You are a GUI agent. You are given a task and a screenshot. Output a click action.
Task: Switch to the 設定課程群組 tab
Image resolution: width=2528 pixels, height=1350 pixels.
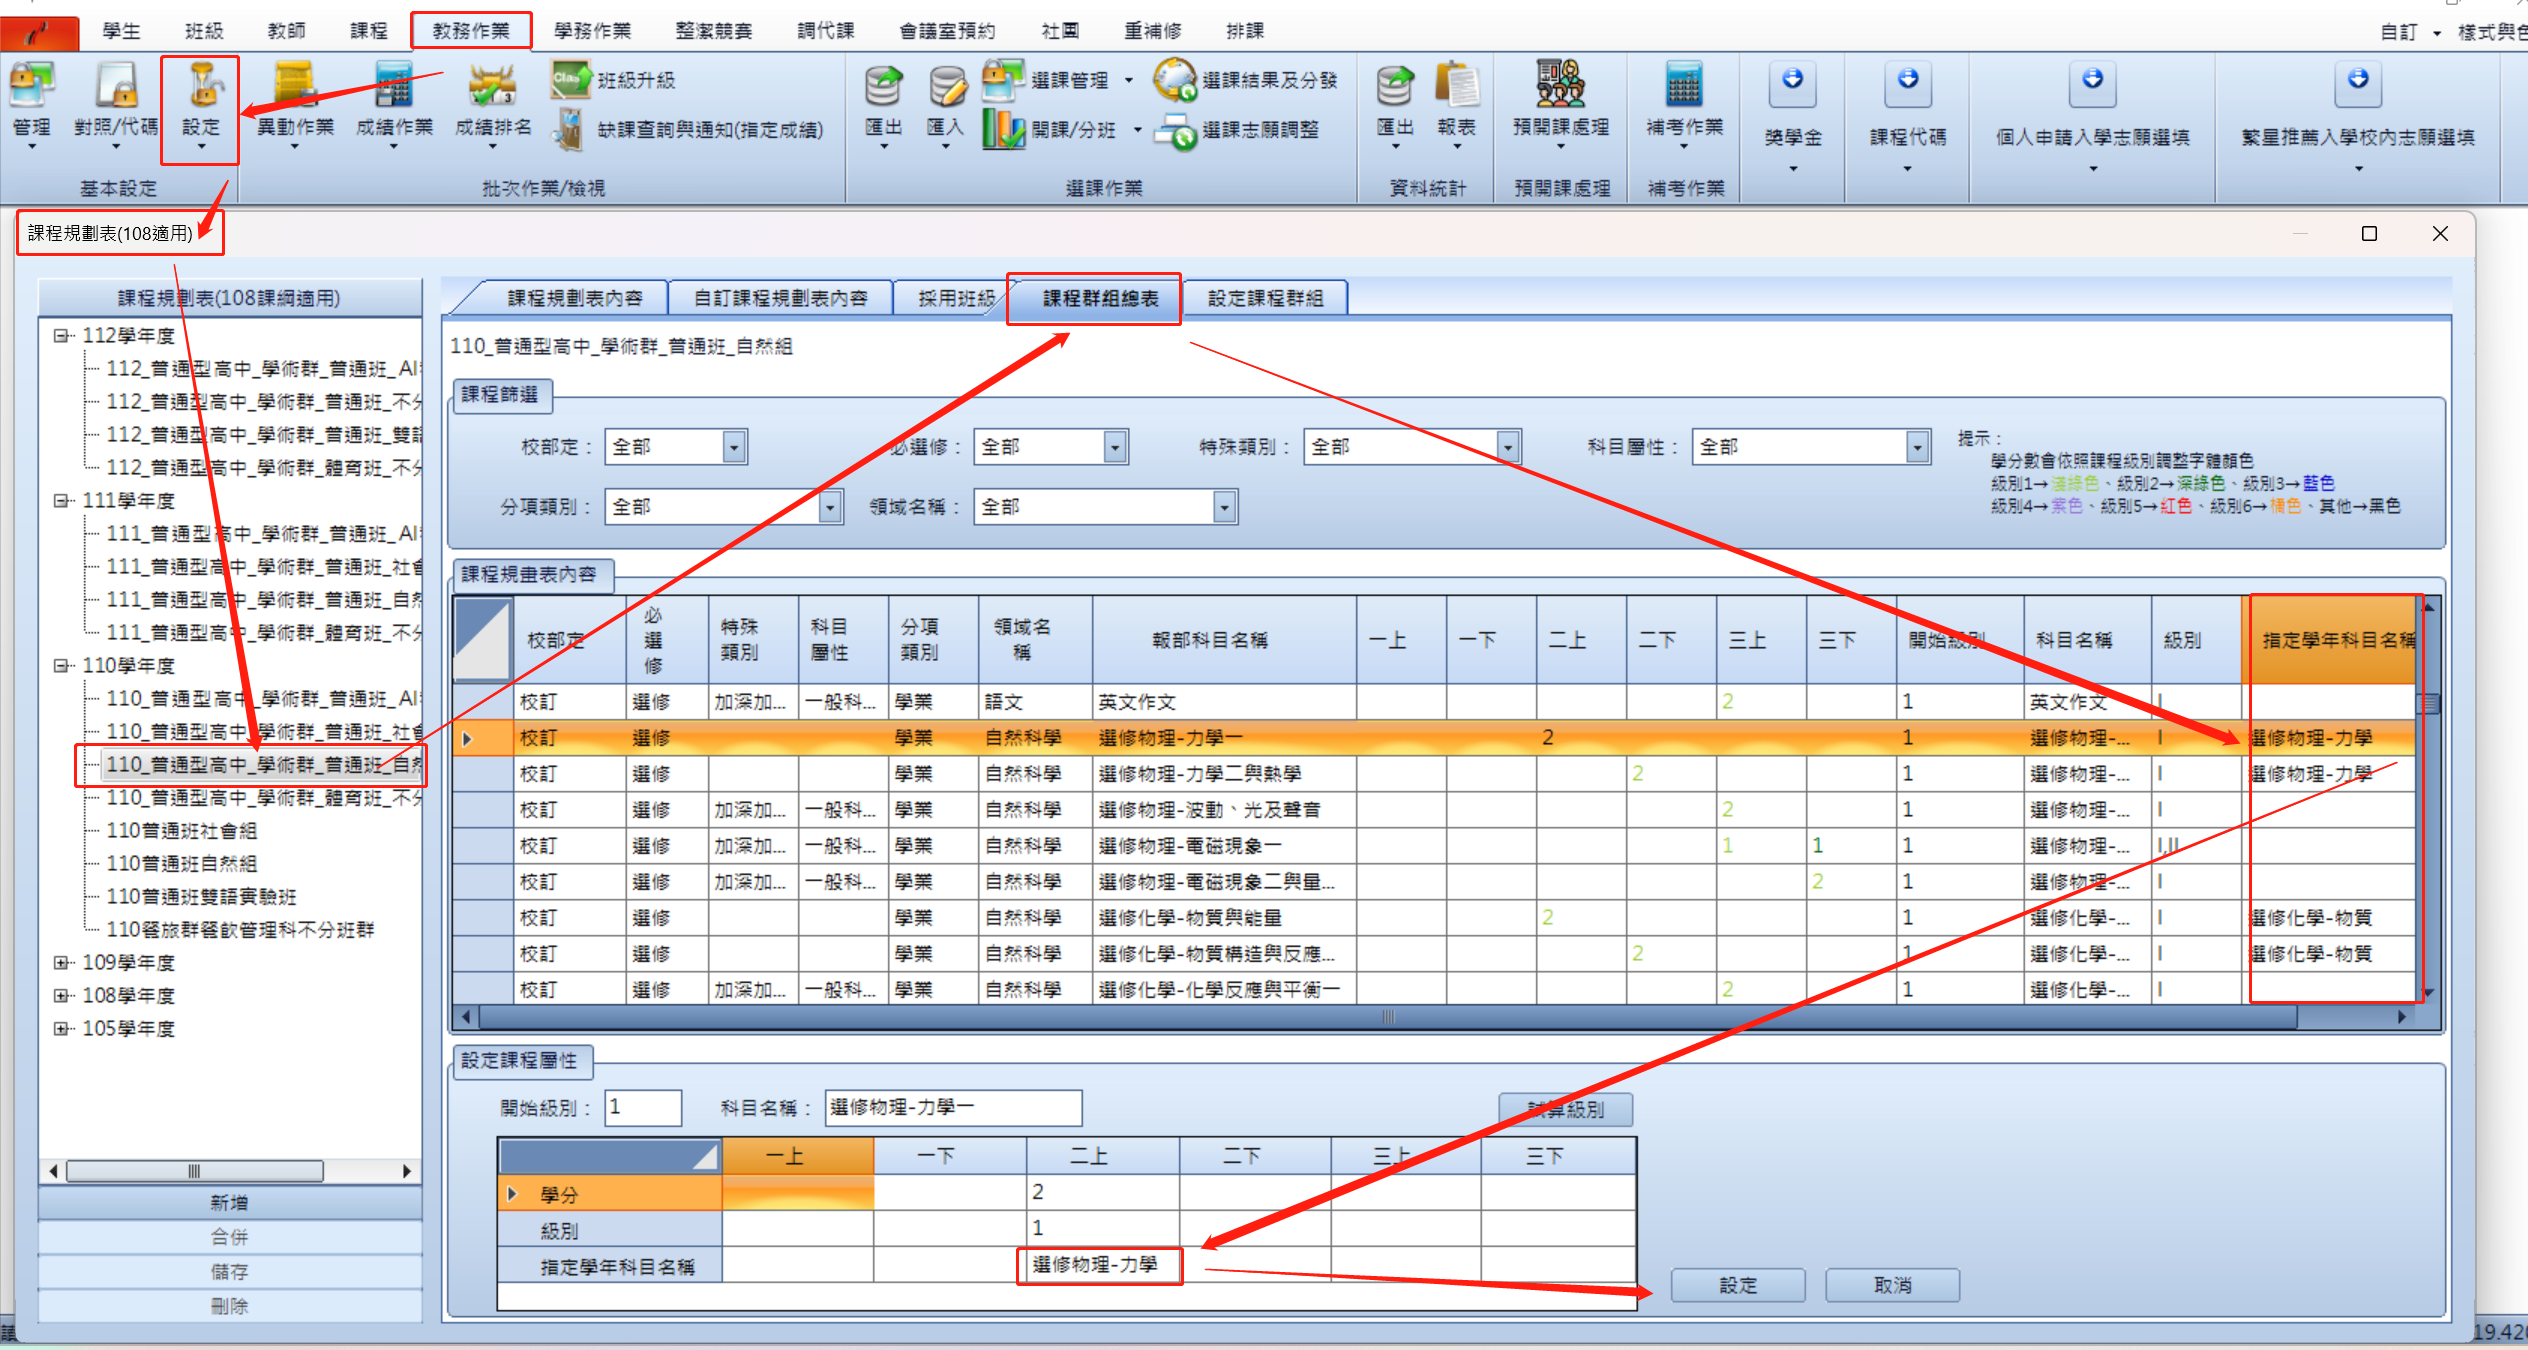[x=1265, y=298]
